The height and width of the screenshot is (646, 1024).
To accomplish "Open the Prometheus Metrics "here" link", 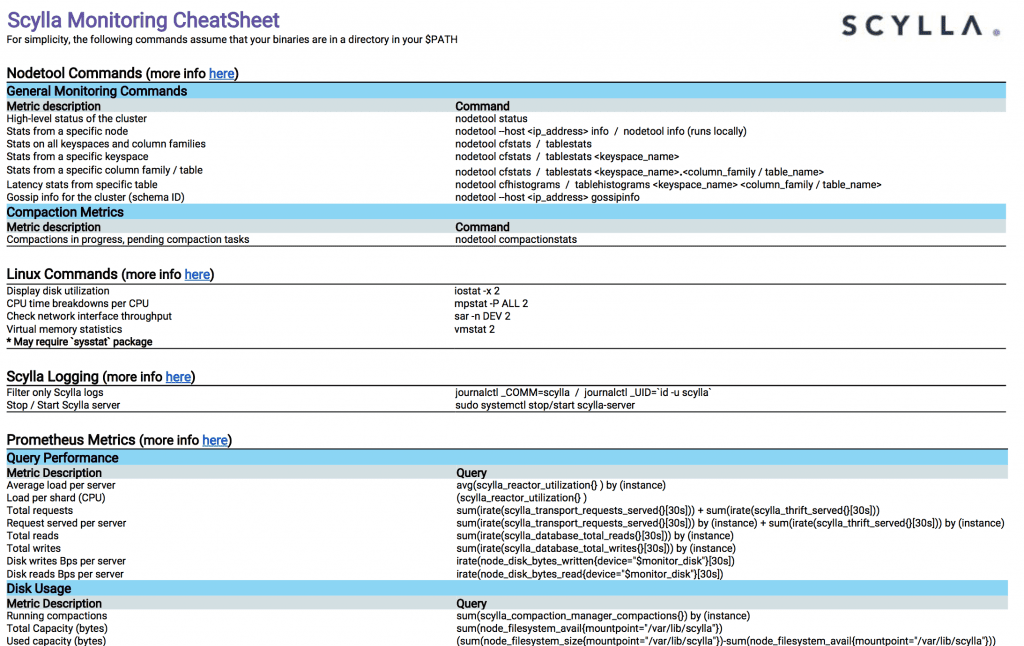I will (x=215, y=440).
